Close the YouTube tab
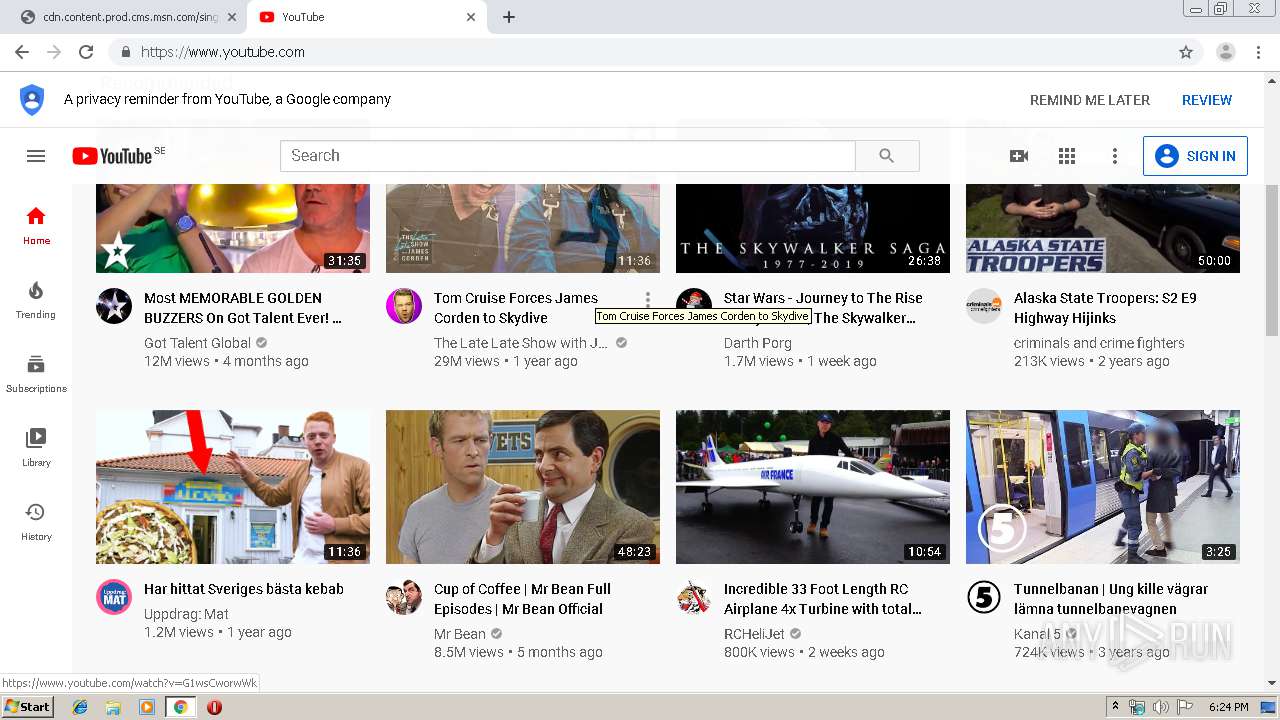 471,17
